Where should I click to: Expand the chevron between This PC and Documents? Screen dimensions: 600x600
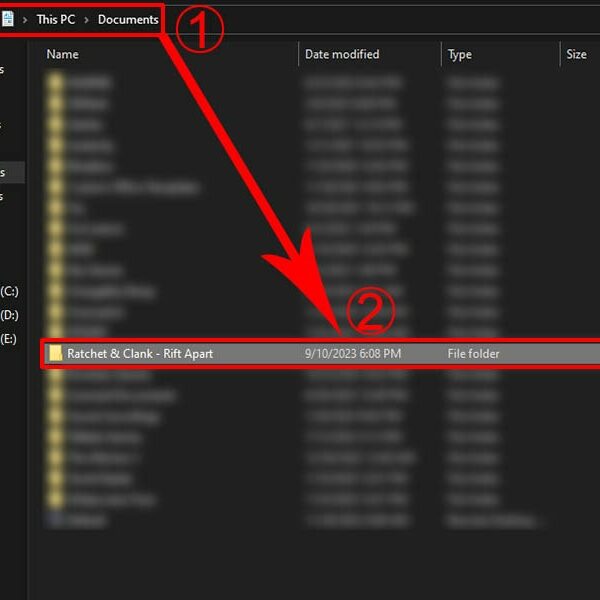[86, 20]
